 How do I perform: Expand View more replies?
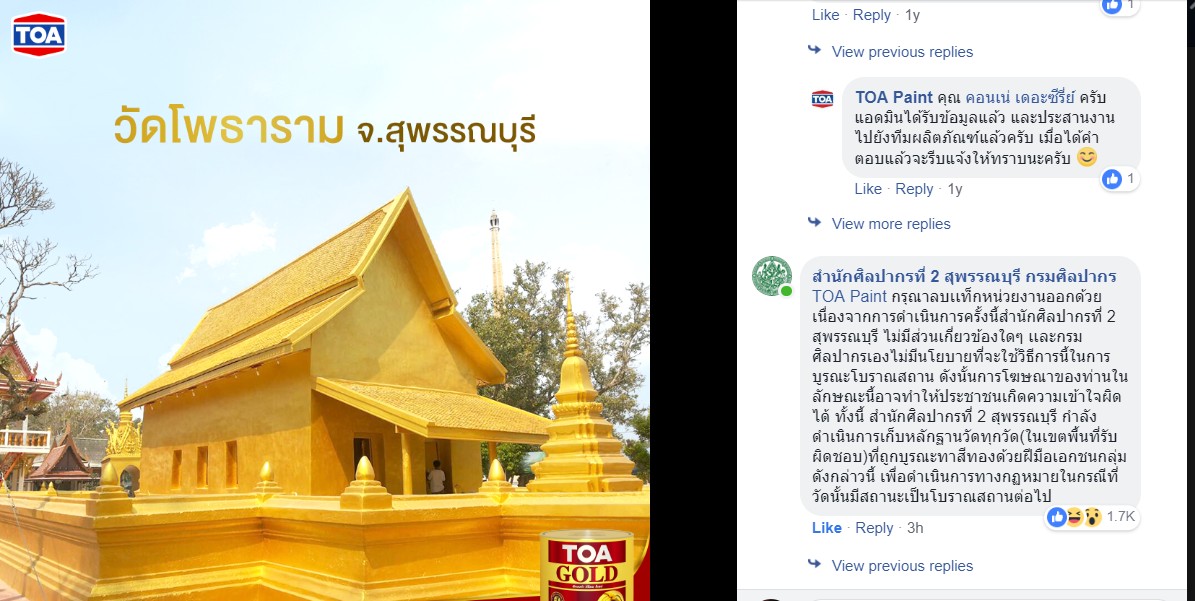[x=891, y=224]
